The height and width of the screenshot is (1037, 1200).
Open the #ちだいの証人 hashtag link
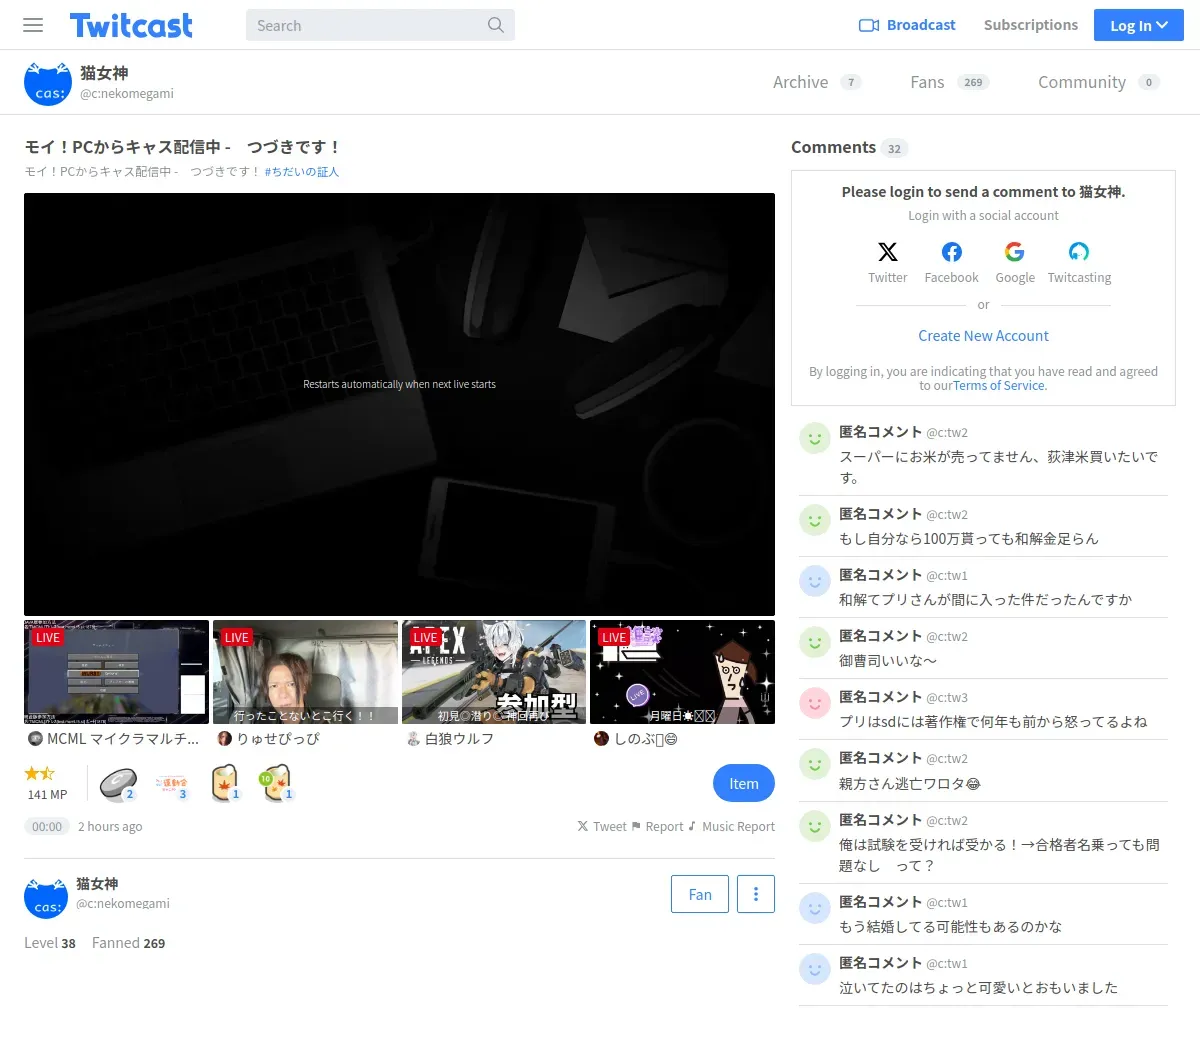click(302, 172)
